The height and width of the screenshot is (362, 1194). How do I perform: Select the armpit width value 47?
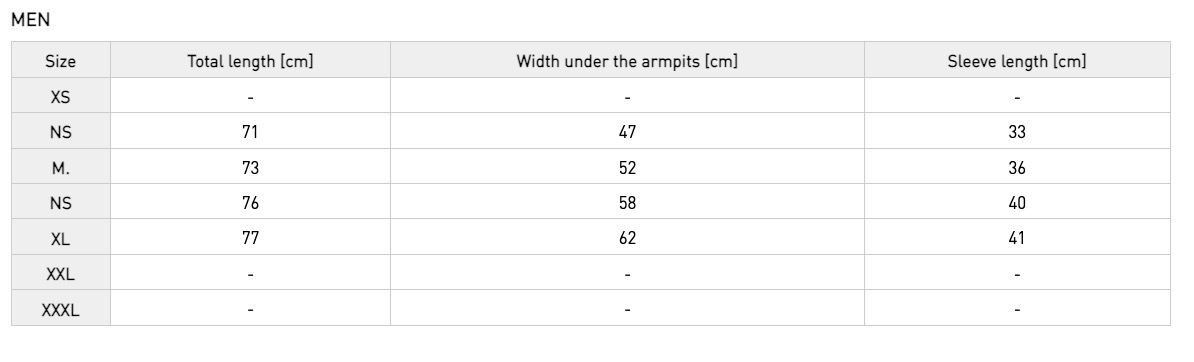[x=627, y=133]
